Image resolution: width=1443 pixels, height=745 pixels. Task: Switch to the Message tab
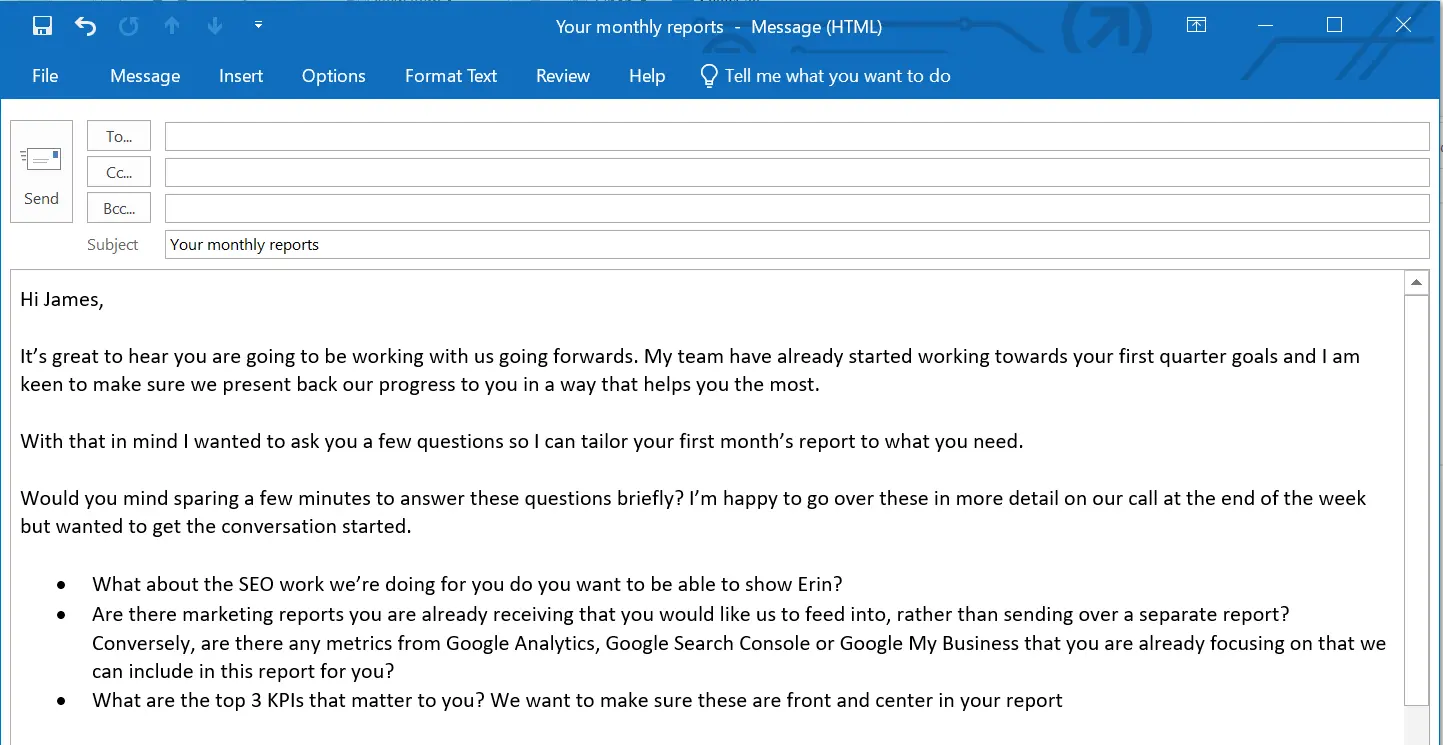(x=144, y=75)
